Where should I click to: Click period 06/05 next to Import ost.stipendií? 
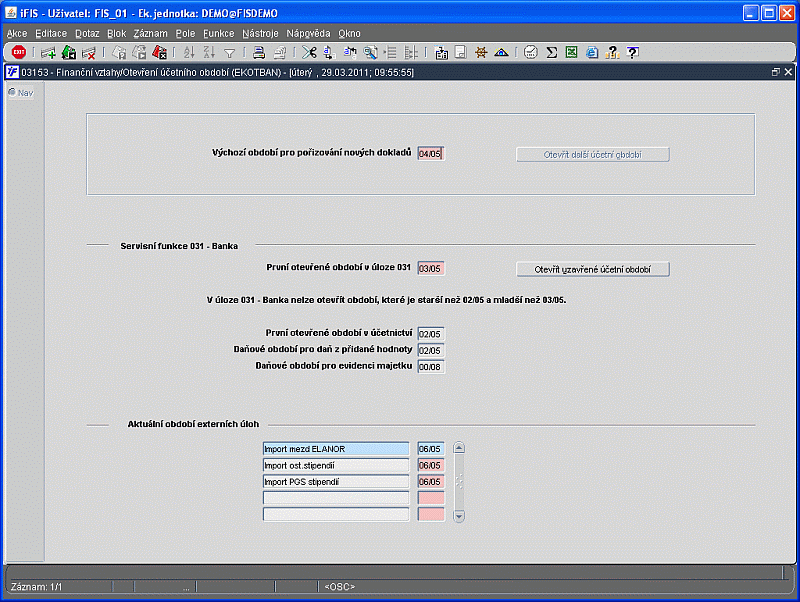tap(431, 465)
